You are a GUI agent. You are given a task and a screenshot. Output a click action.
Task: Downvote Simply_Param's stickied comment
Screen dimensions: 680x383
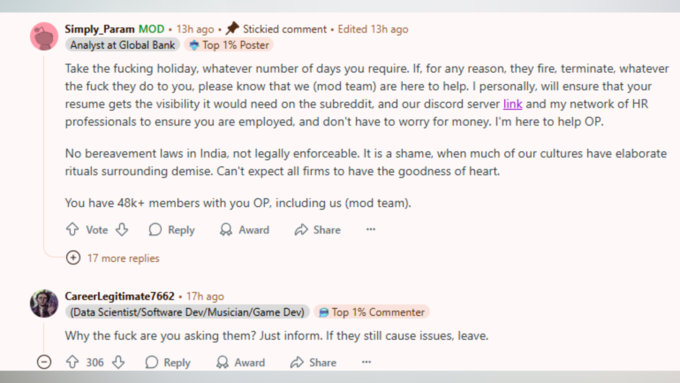(122, 229)
